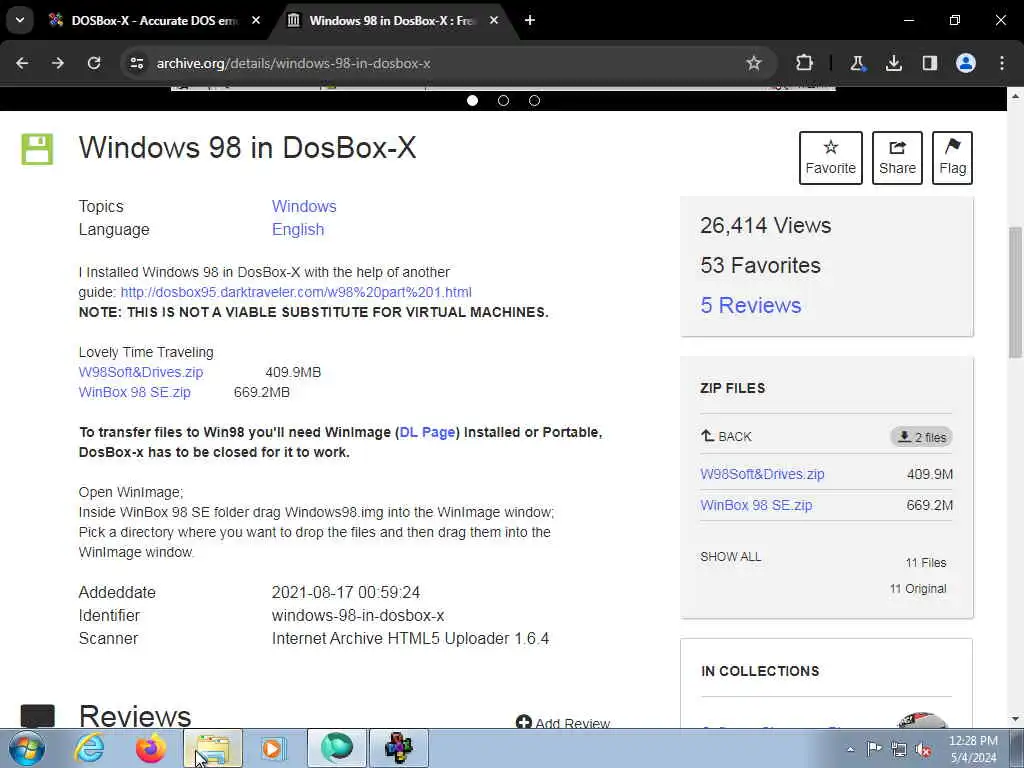Open the Extensions puzzle icon

click(x=805, y=63)
